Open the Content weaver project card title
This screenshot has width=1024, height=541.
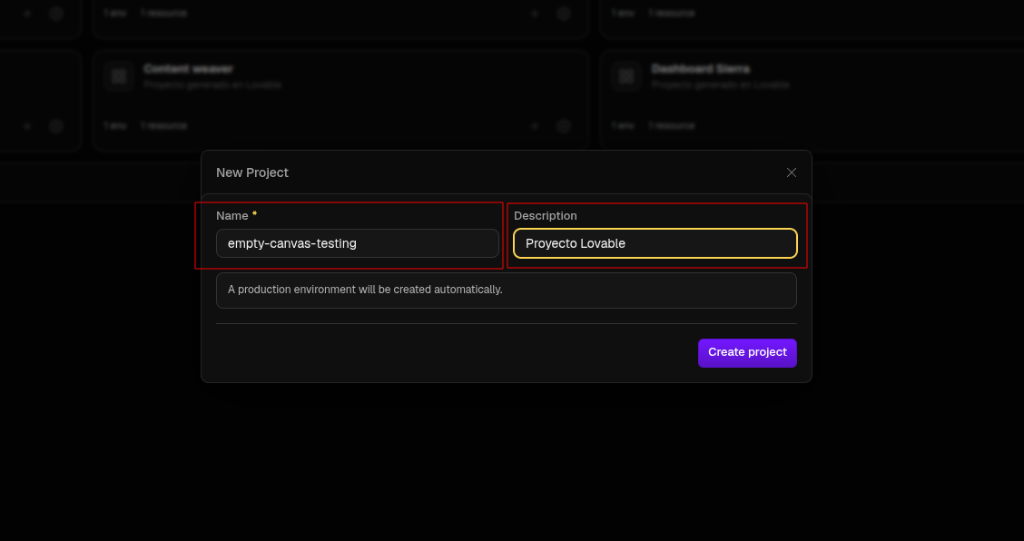188,69
